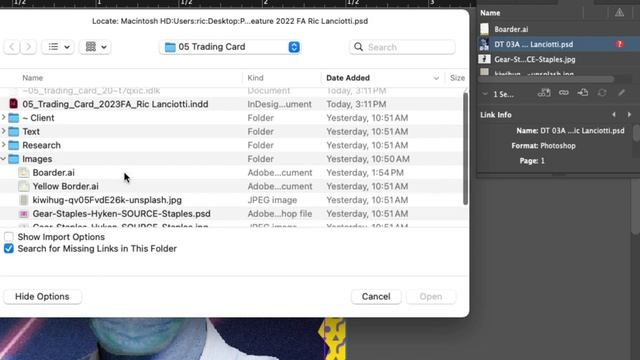Click the file list vertical scrollbar

(465, 149)
